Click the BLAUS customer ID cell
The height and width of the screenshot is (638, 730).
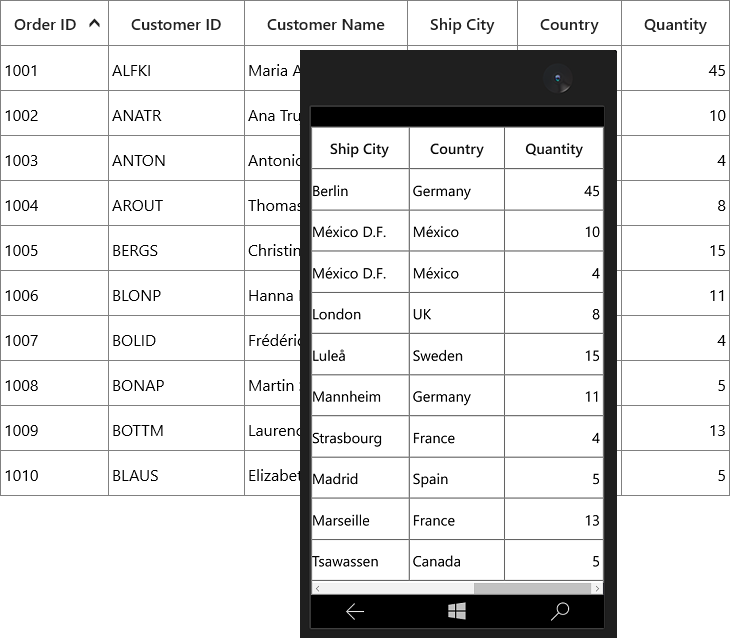coord(176,474)
